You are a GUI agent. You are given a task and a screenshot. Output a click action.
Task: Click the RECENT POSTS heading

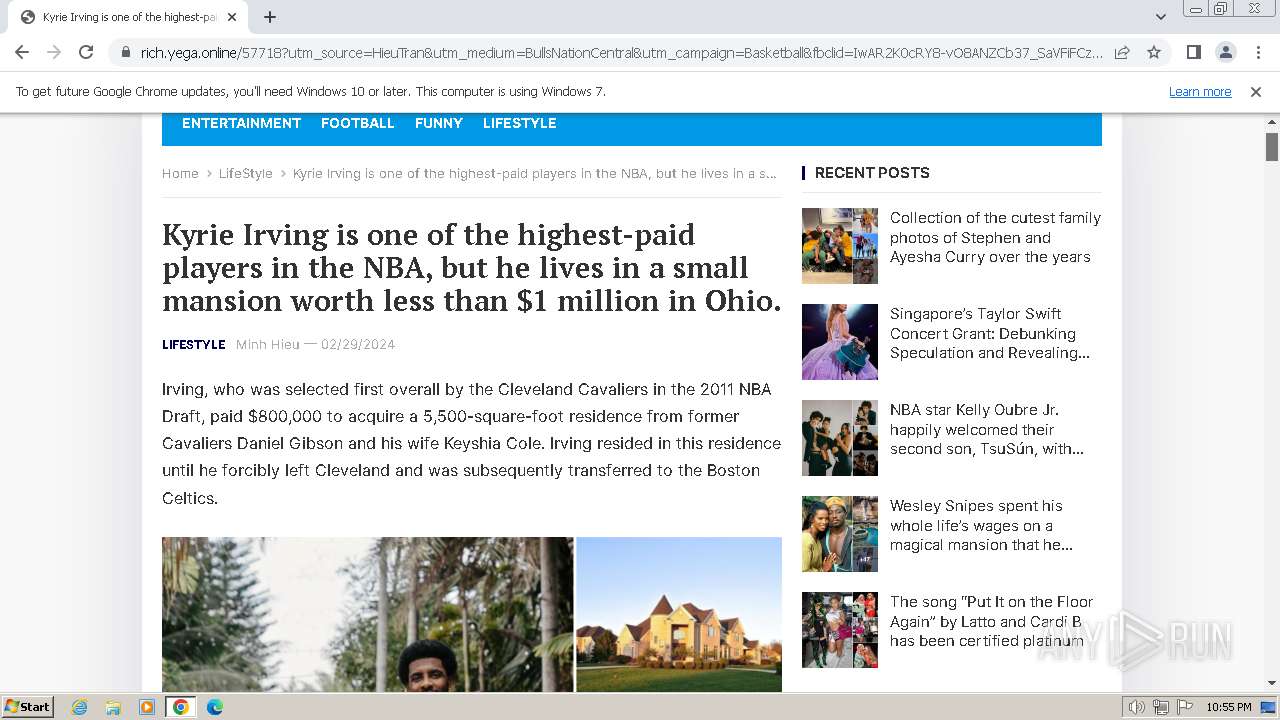pyautogui.click(x=872, y=173)
